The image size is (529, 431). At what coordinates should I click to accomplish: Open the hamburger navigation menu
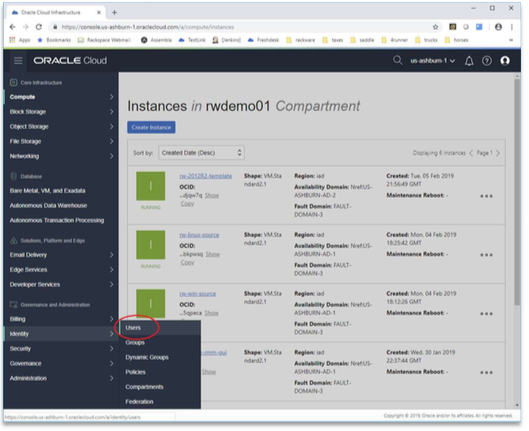click(x=18, y=61)
